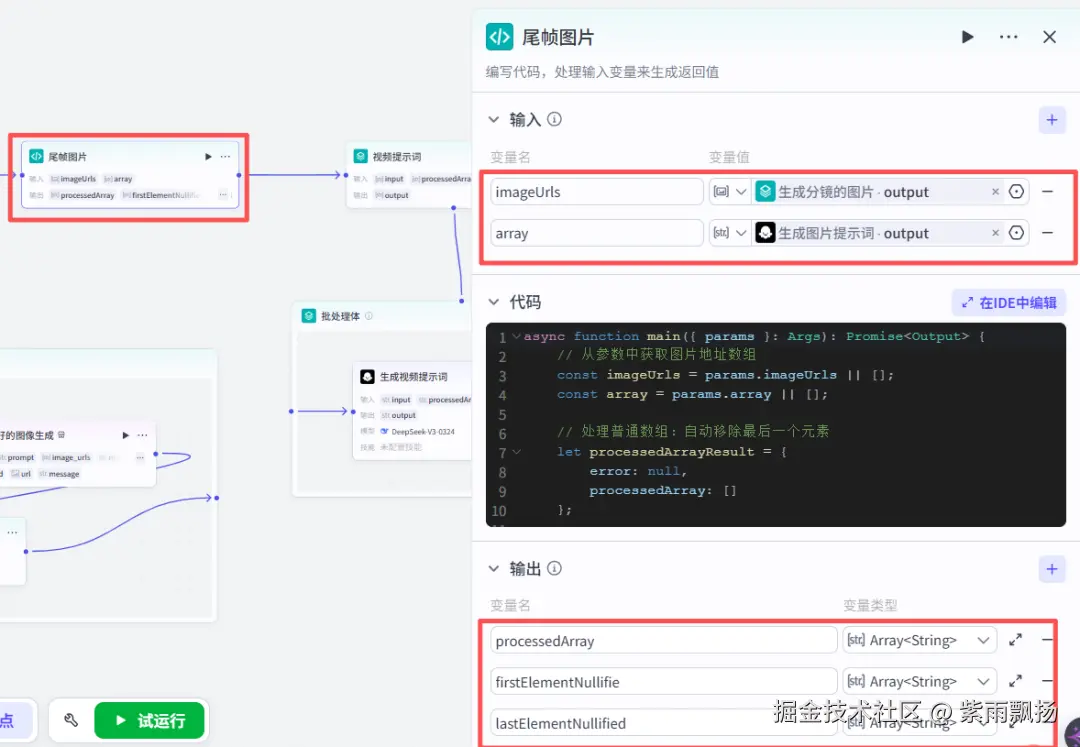Edit the array variable name field

pyautogui.click(x=596, y=233)
